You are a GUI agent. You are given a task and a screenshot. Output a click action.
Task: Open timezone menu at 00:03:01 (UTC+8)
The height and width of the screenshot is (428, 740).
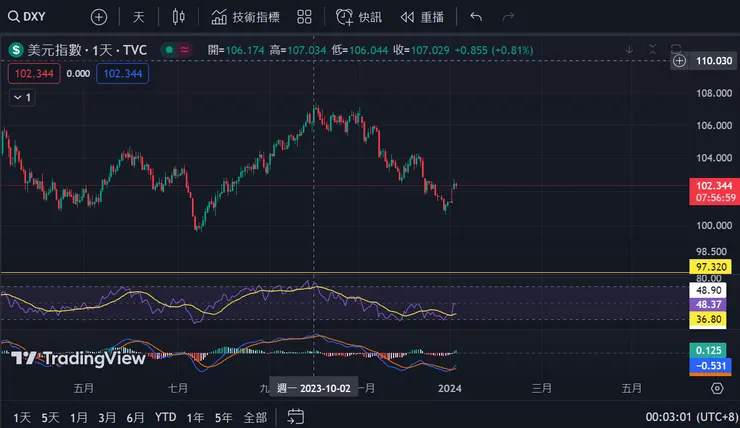point(691,417)
